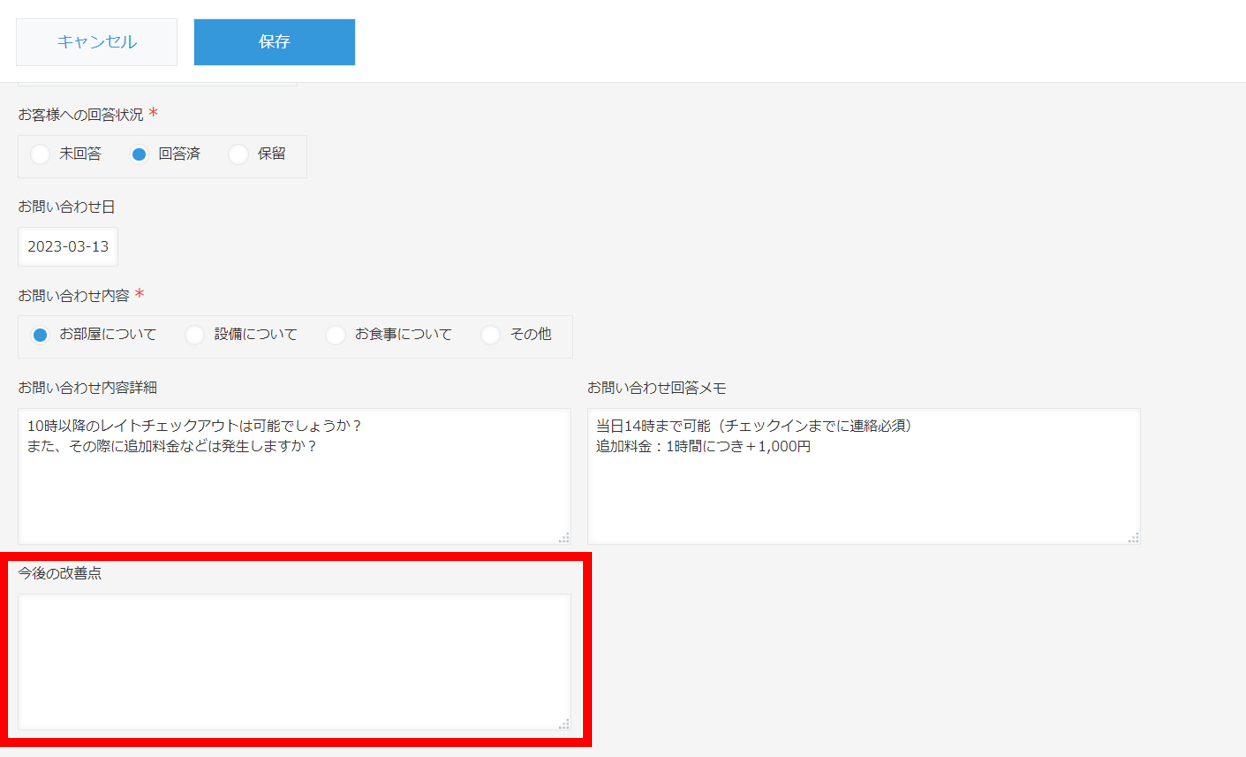Image resolution: width=1246 pixels, height=757 pixels.
Task: Open the お問い合わせ日 date field 2023-03-13
Action: pos(68,246)
